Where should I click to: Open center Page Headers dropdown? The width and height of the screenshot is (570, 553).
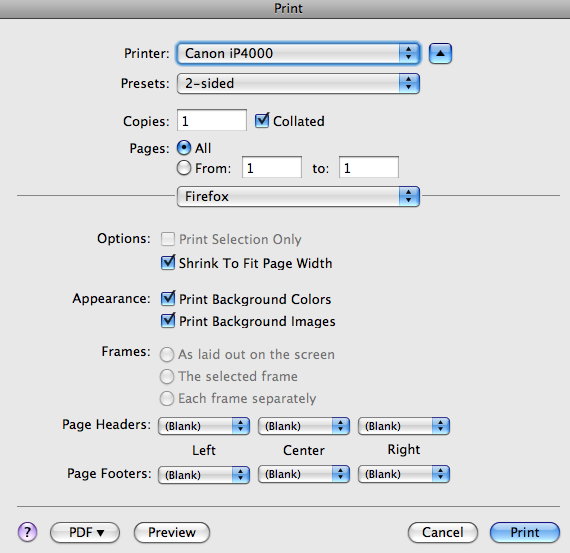click(304, 426)
